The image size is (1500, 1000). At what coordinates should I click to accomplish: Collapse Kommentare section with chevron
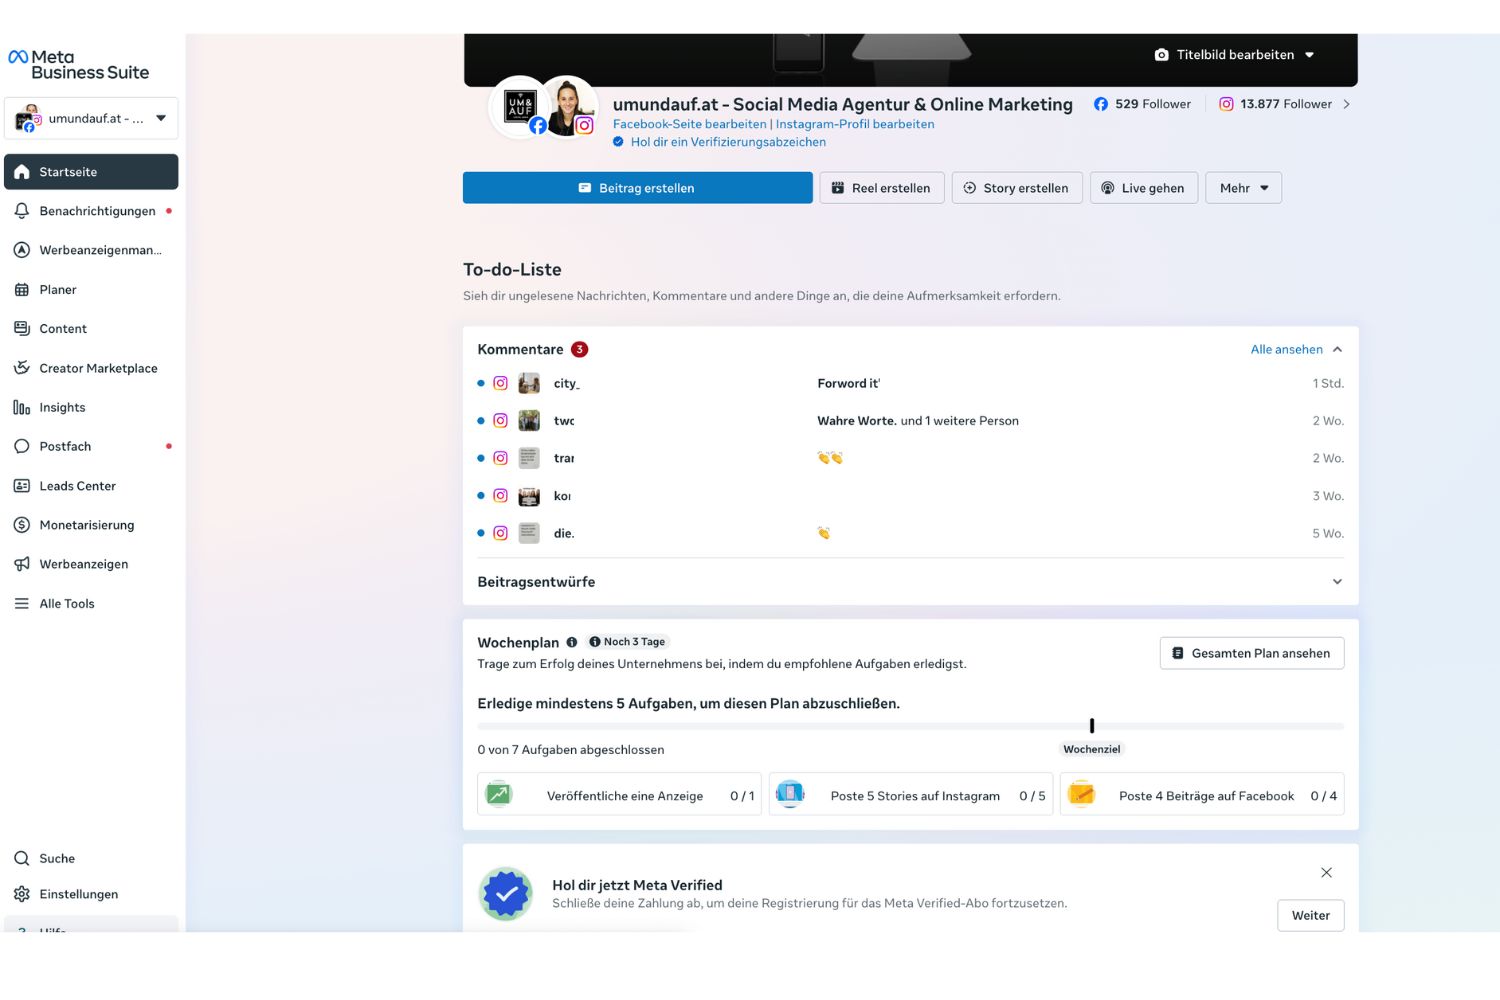click(x=1337, y=349)
